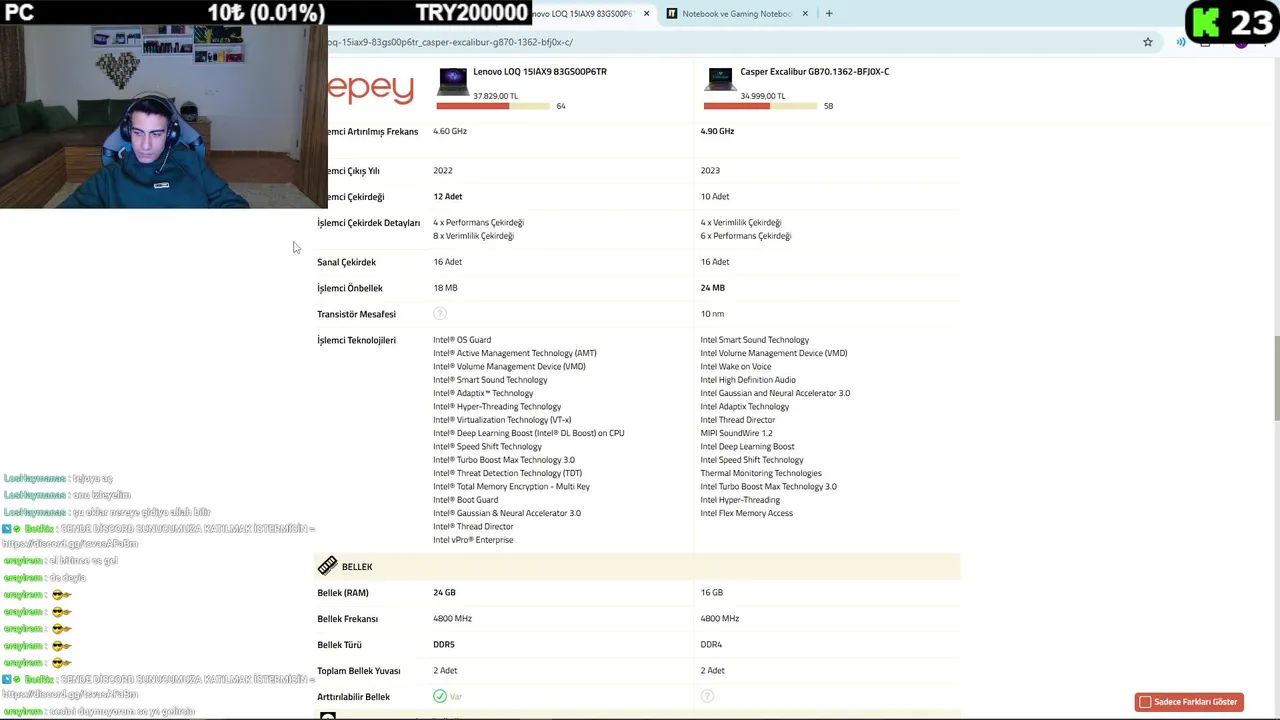Select 'Intel Flex Memory Access' entry
Image resolution: width=1280 pixels, height=720 pixels.
pyautogui.click(x=746, y=513)
